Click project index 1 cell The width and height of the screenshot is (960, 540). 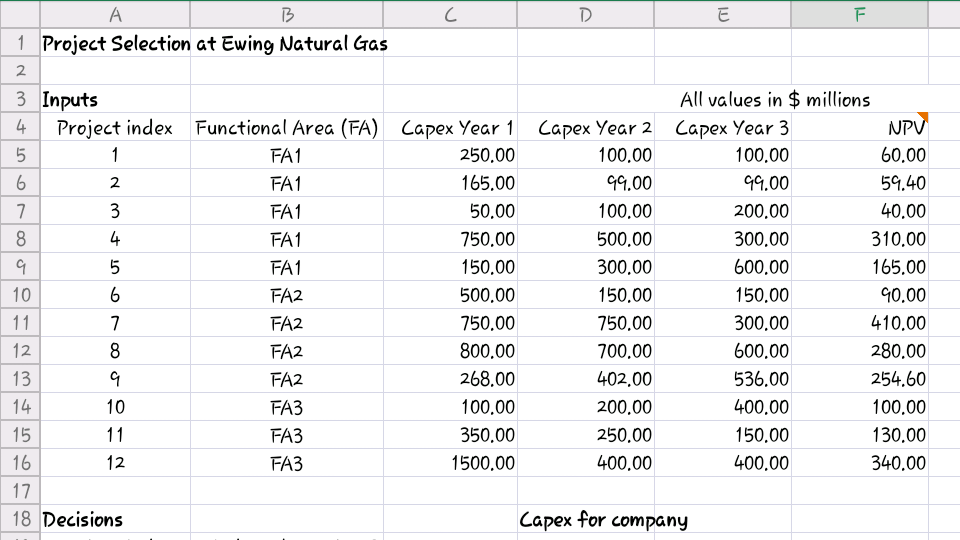pyautogui.click(x=115, y=155)
